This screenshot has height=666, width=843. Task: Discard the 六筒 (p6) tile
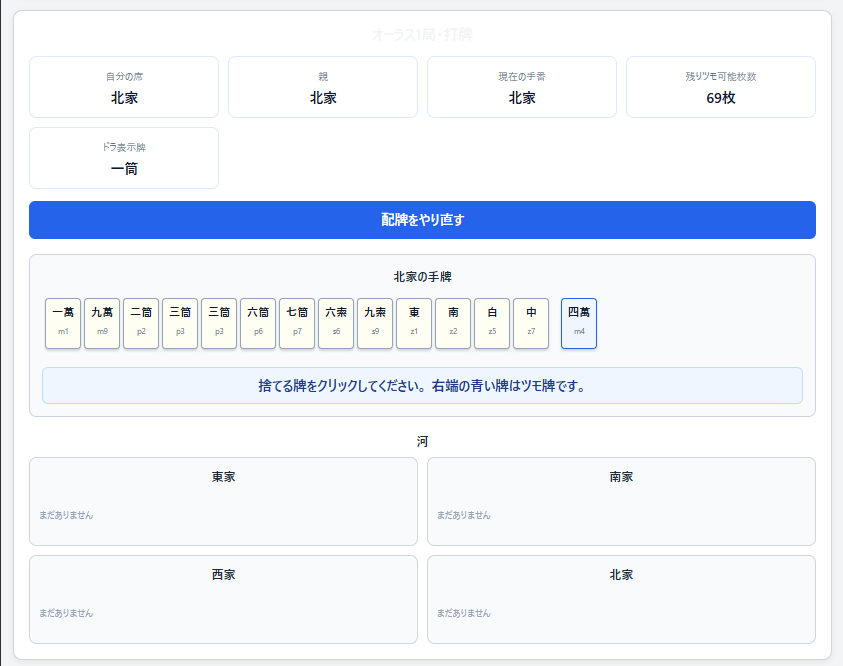[258, 324]
